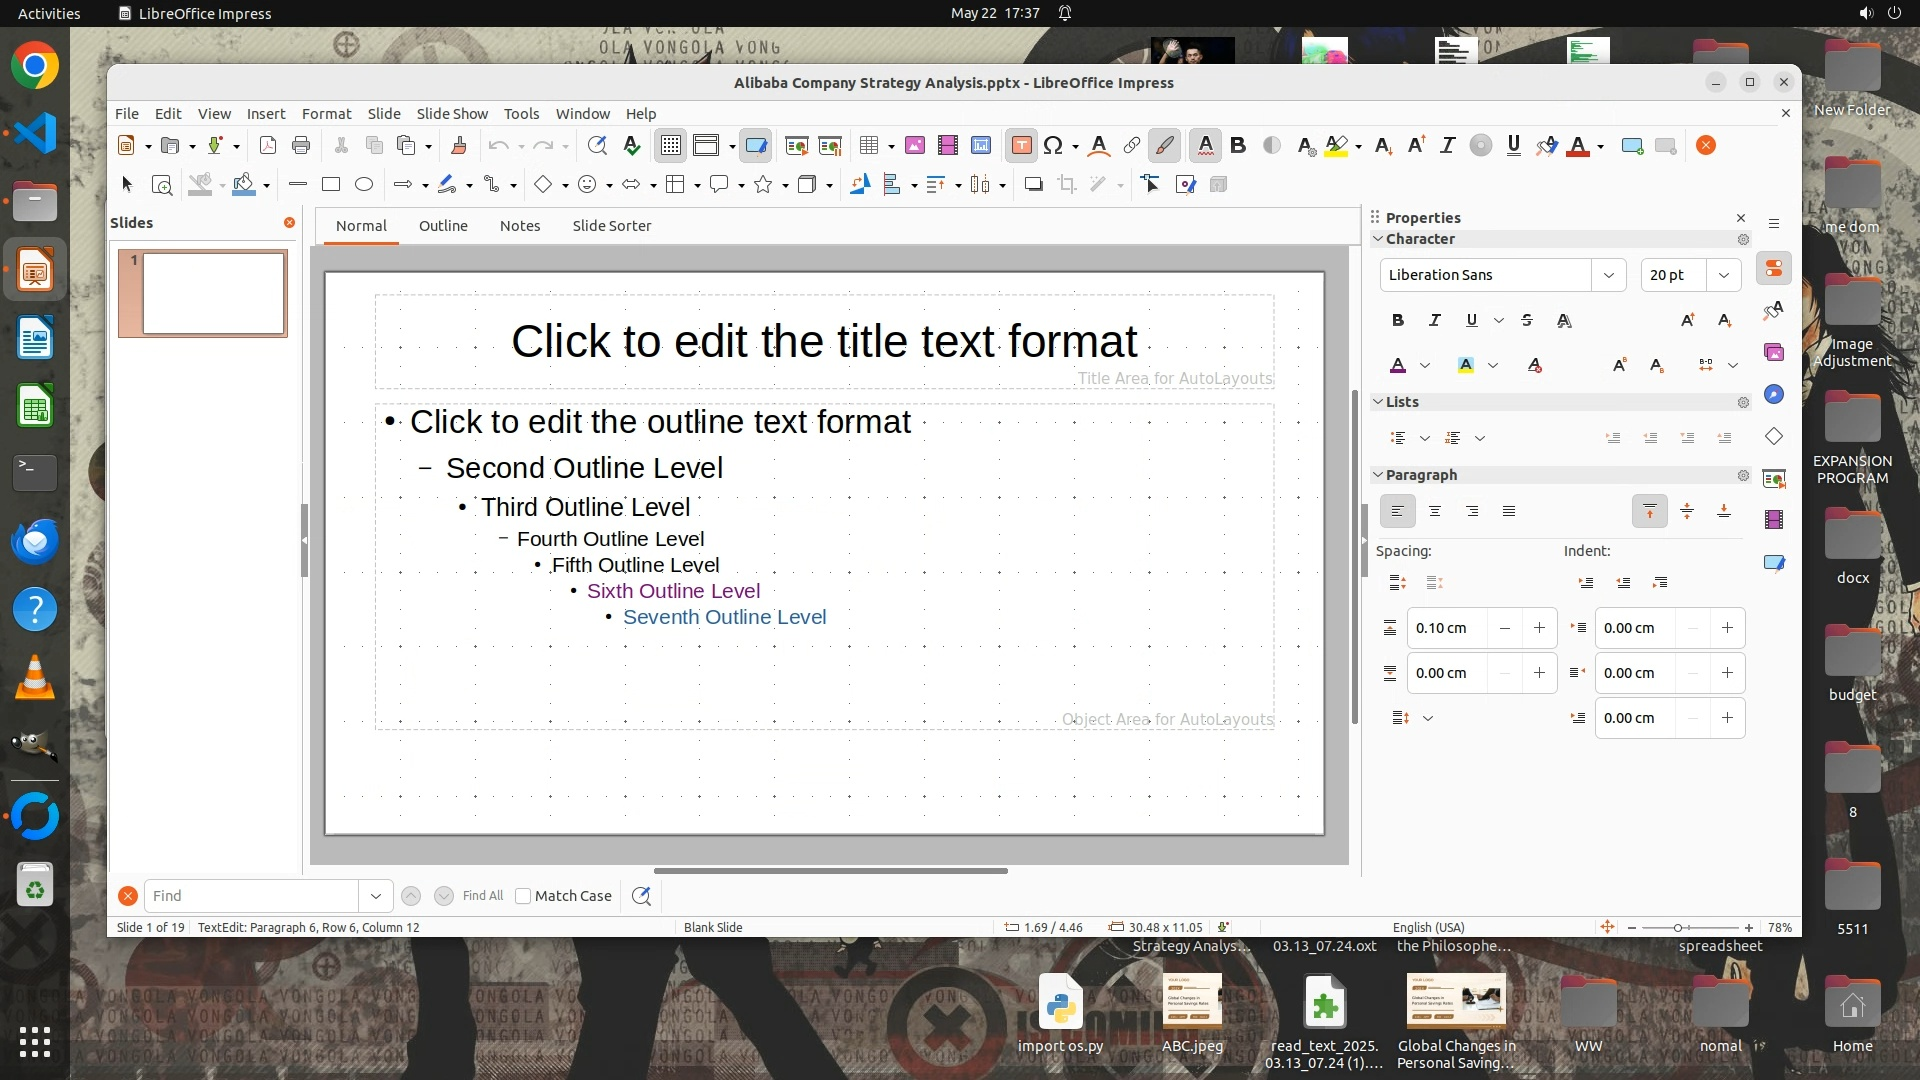Toggle Center alignment in Paragraph panel

tap(1435, 512)
